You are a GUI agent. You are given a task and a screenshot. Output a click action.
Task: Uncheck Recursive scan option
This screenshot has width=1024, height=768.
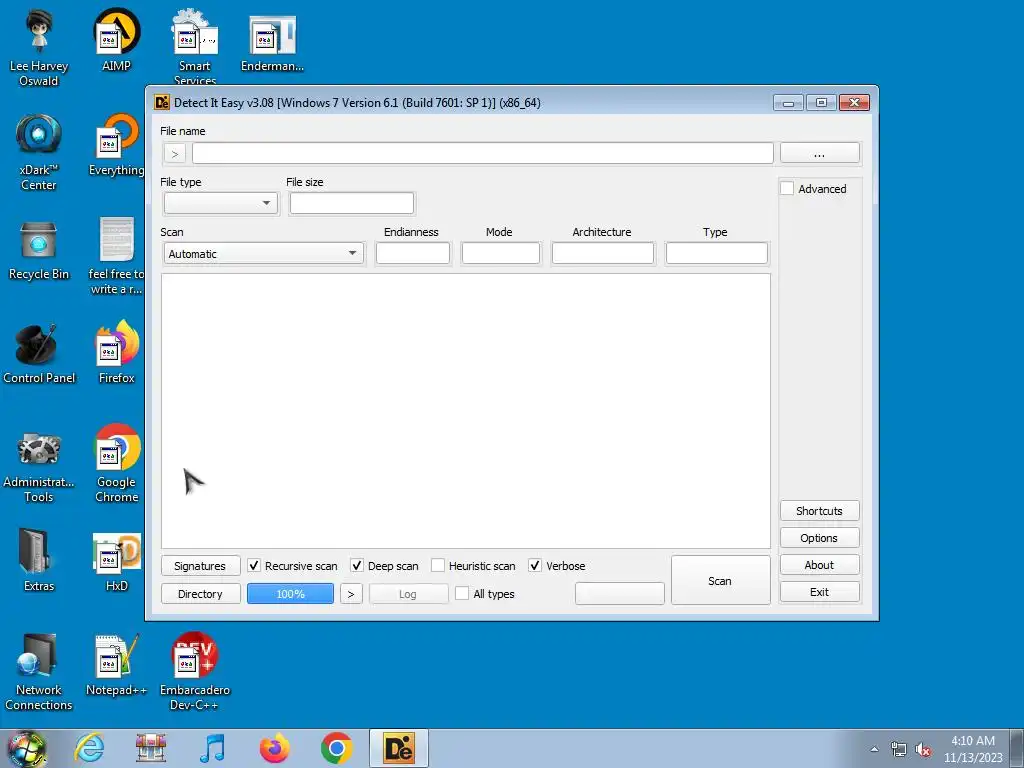pyautogui.click(x=253, y=566)
